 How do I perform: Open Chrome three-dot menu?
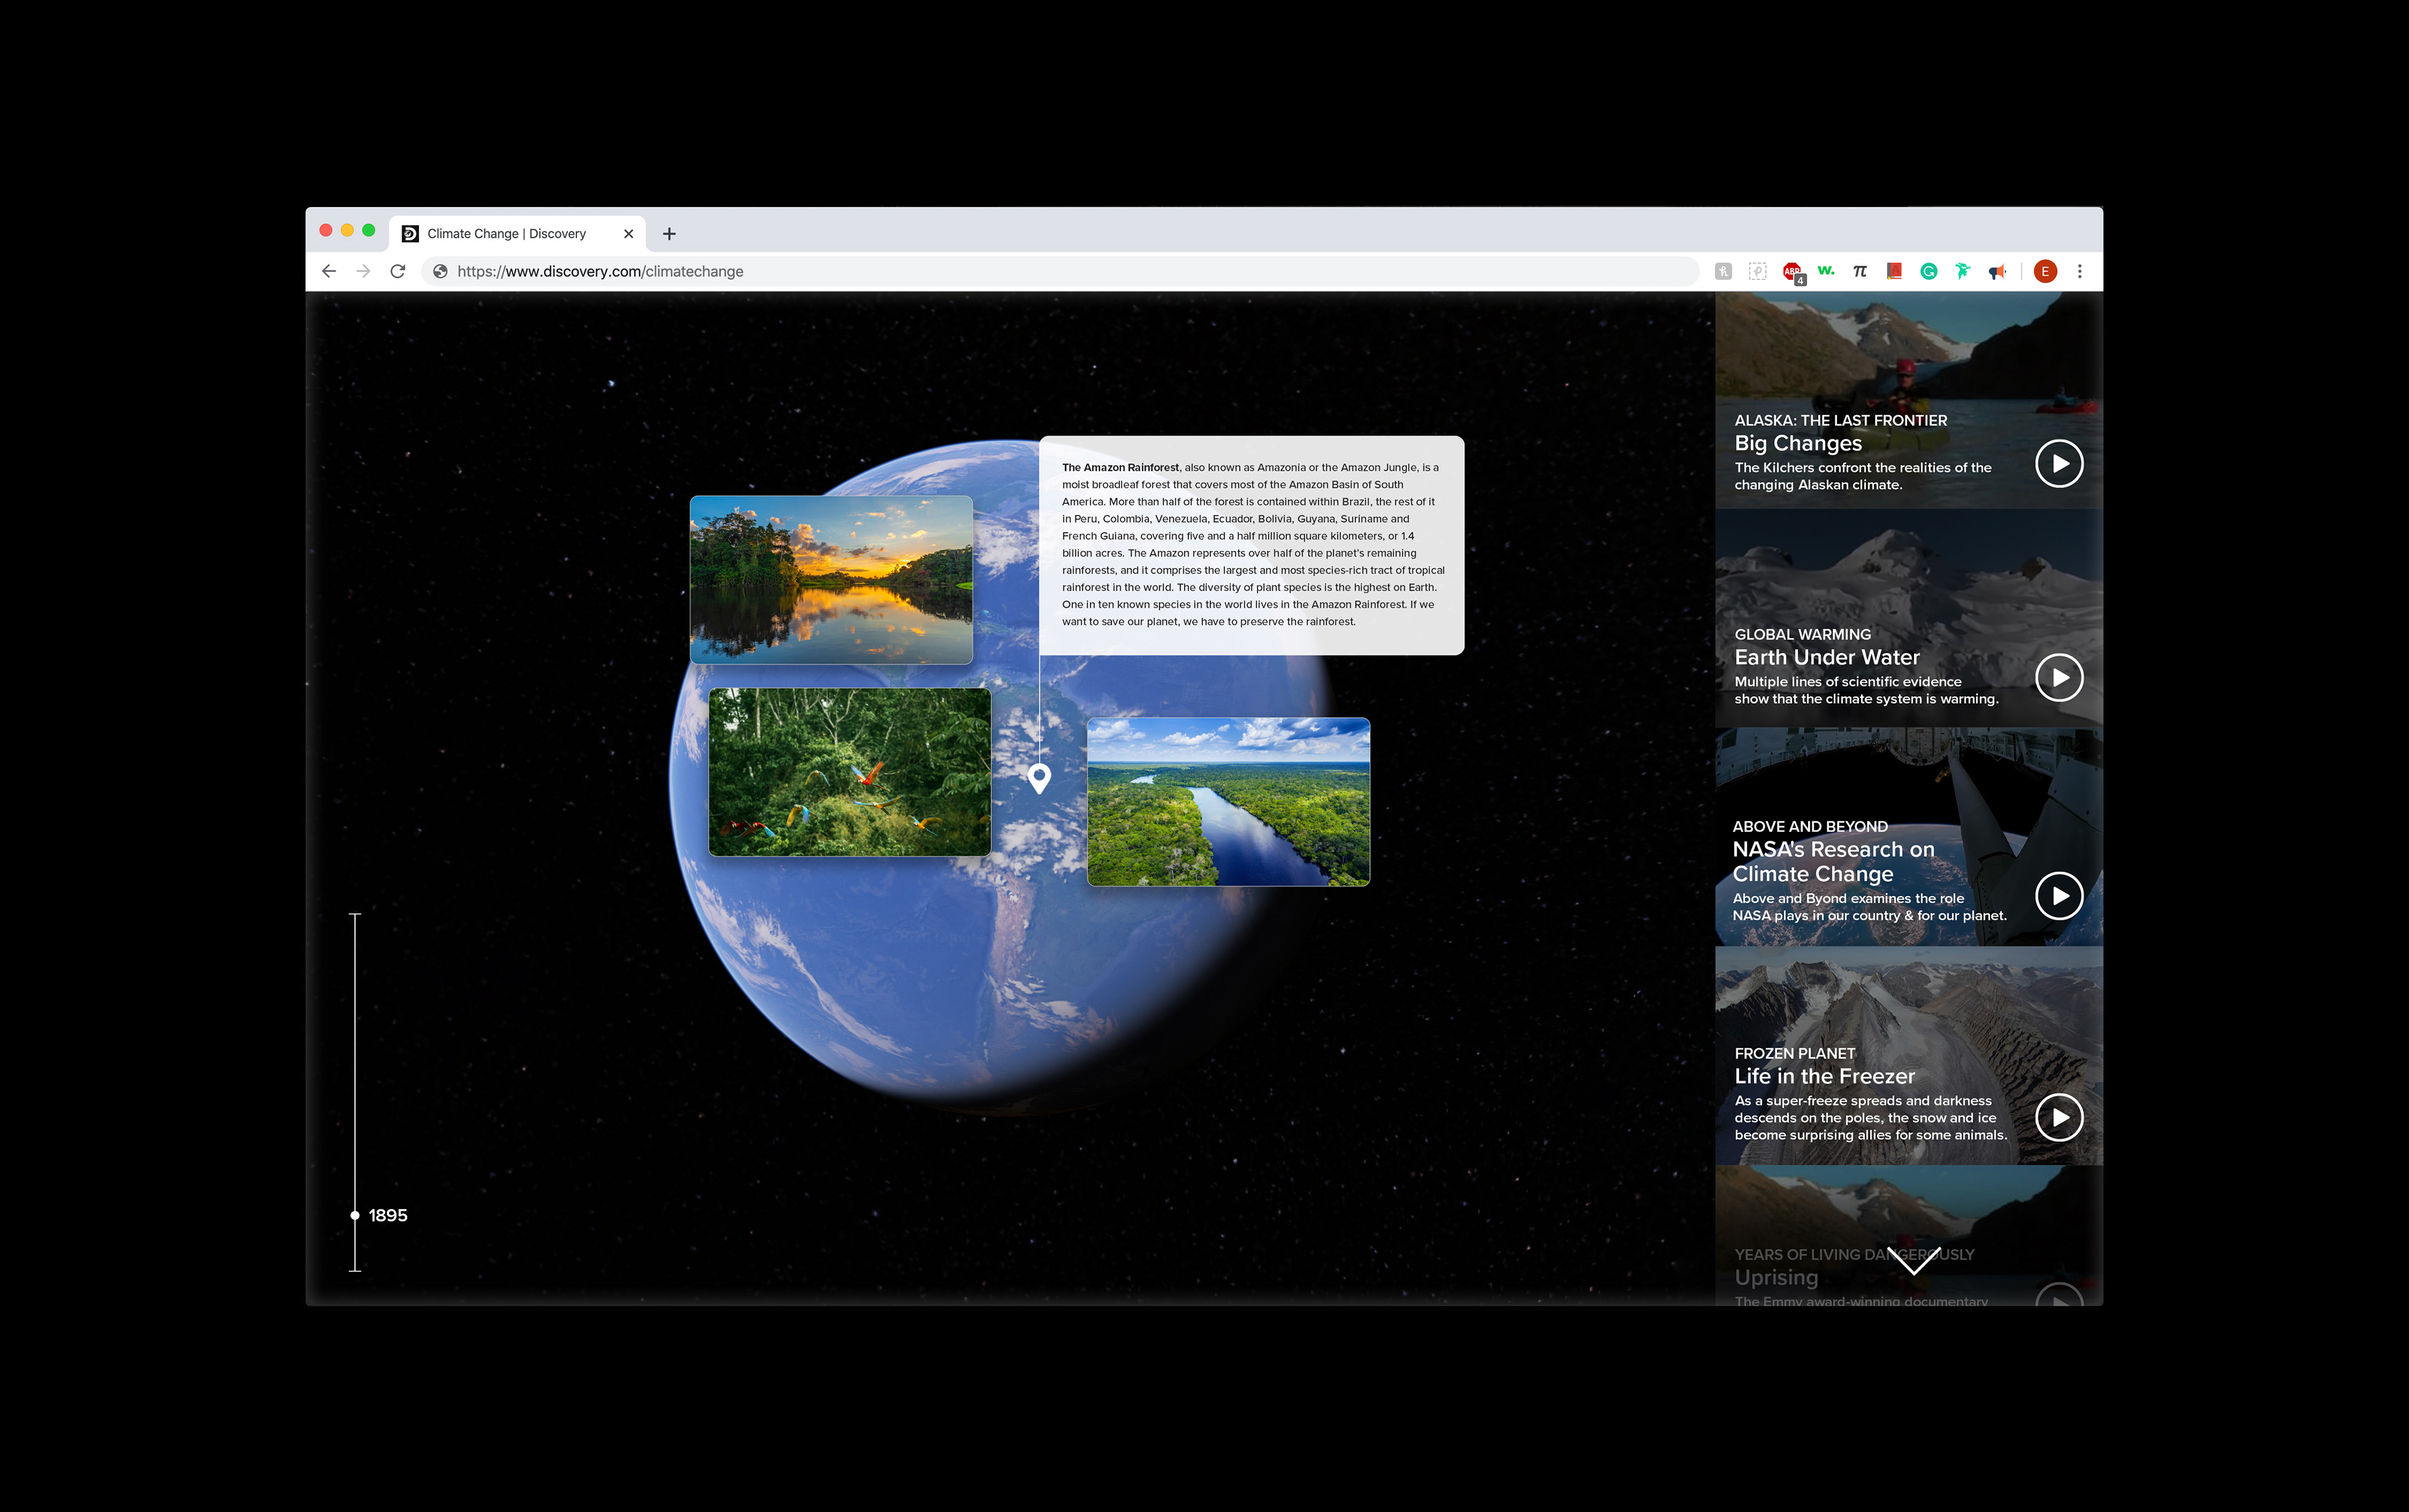2080,271
